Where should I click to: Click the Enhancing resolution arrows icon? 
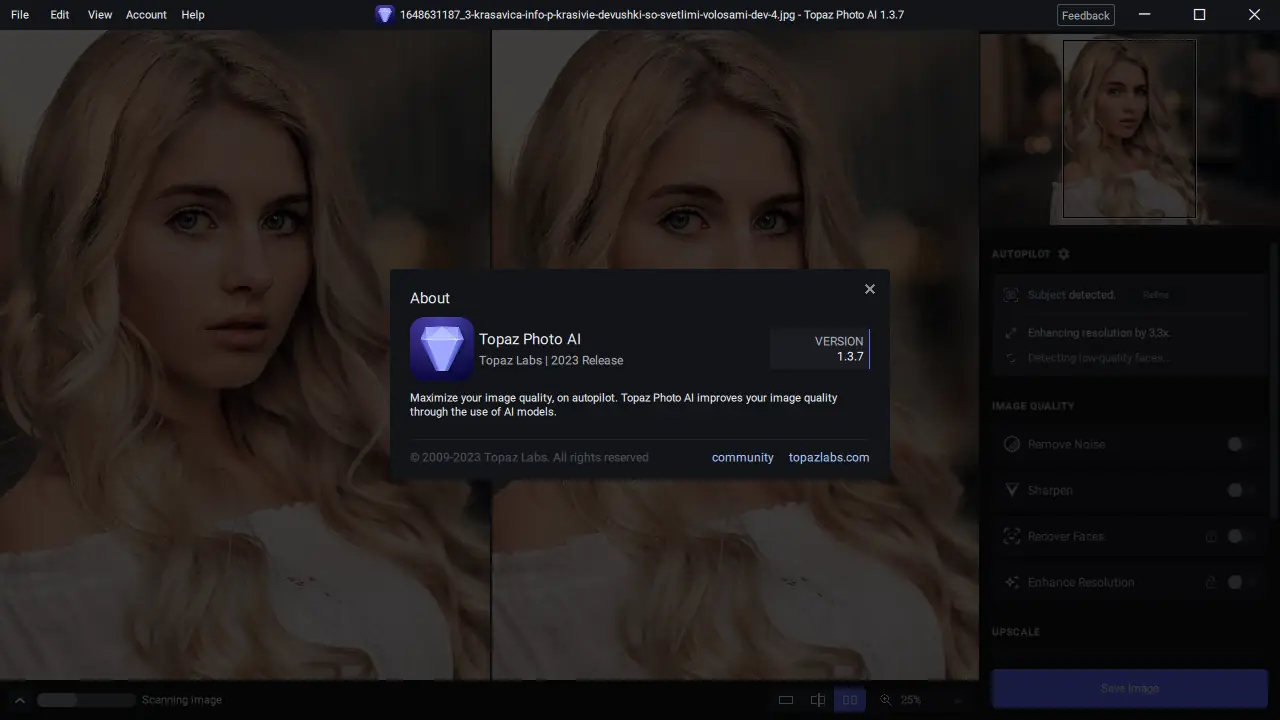[x=1010, y=333]
